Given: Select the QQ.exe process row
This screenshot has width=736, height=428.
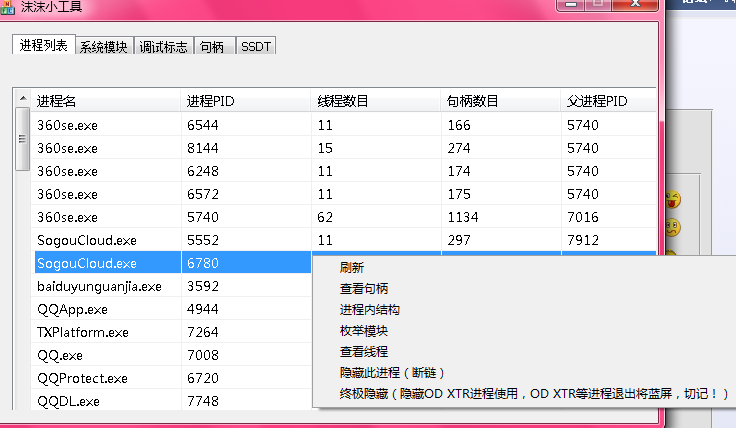Looking at the screenshot, I should point(172,355).
